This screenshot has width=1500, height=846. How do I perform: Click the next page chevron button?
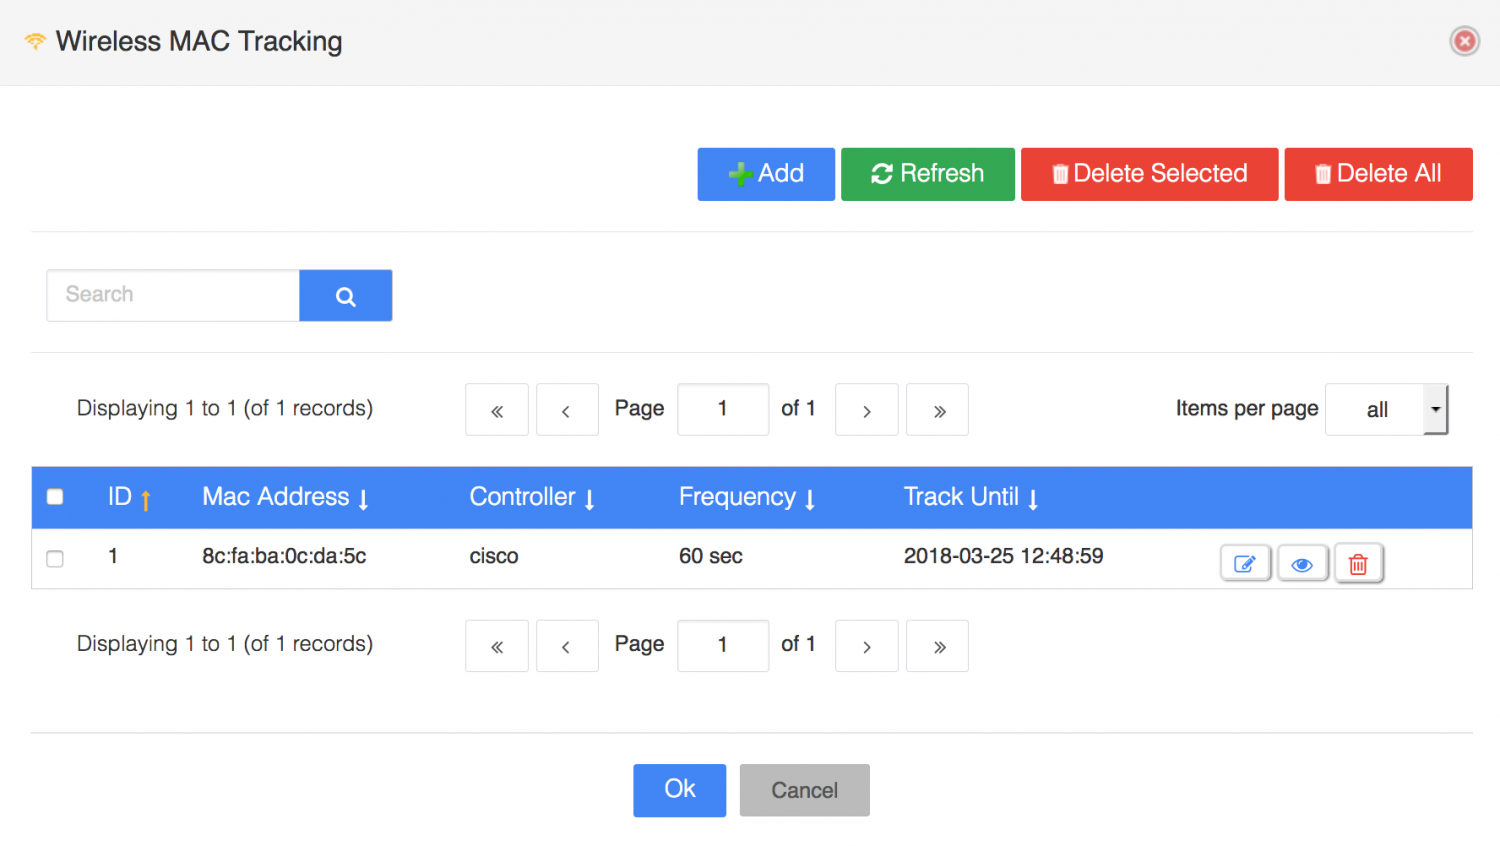pyautogui.click(x=866, y=409)
